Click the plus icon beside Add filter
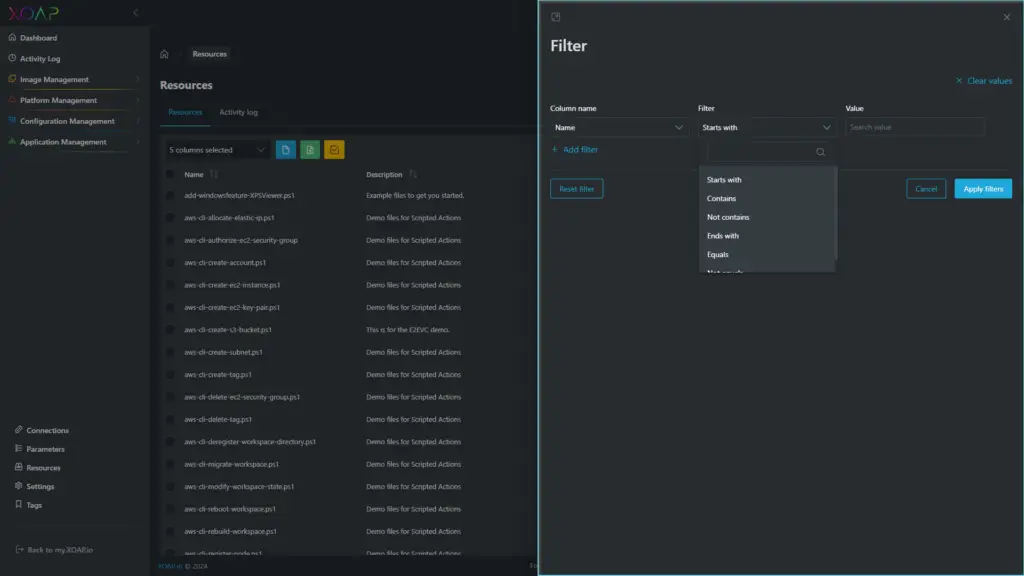The image size is (1024, 576). [554, 150]
